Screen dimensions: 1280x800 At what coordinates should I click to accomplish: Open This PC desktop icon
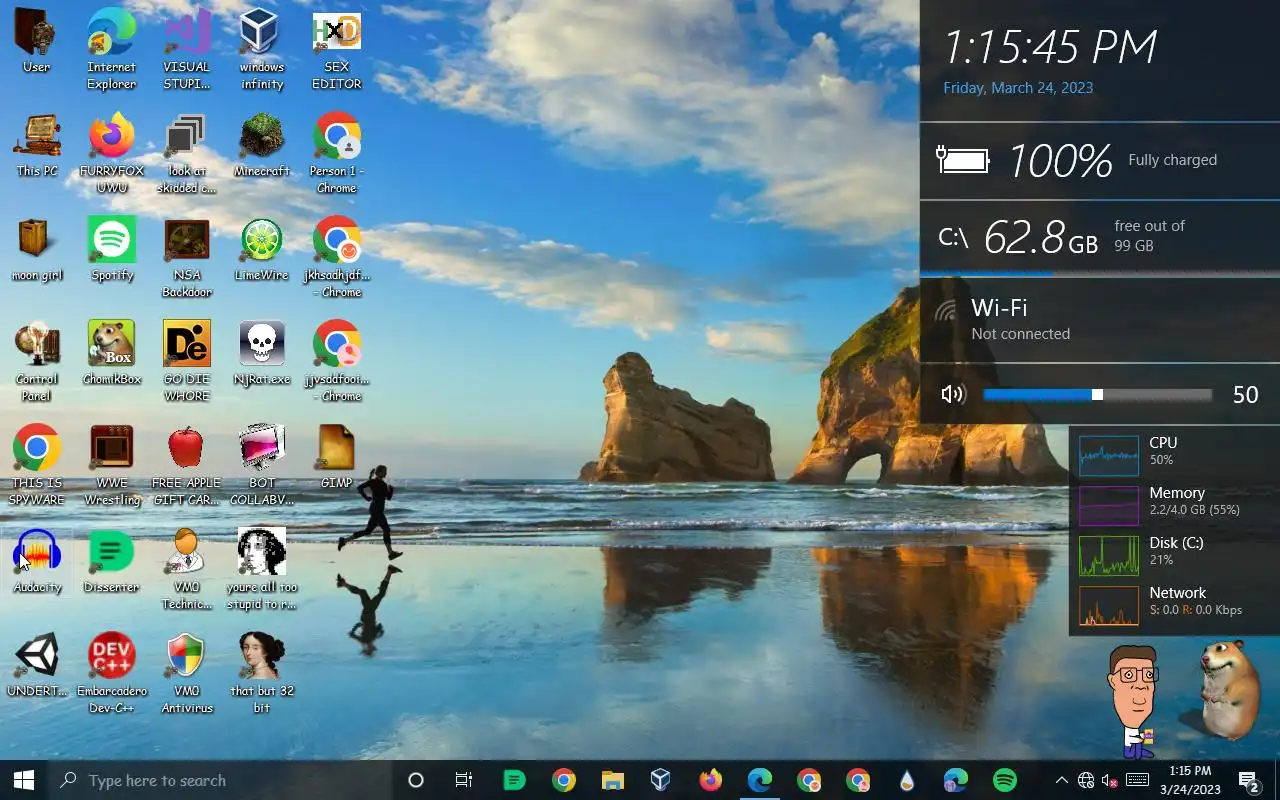click(x=37, y=144)
